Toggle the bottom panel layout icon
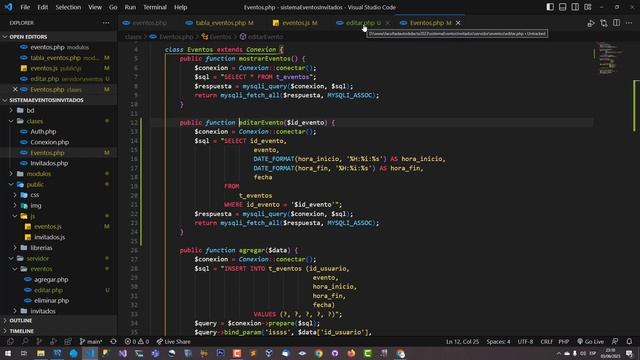 click(x=562, y=7)
